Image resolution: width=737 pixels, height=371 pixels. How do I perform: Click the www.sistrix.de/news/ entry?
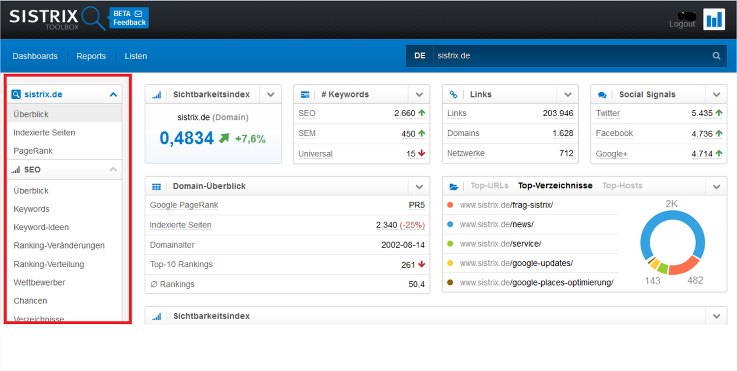496,224
